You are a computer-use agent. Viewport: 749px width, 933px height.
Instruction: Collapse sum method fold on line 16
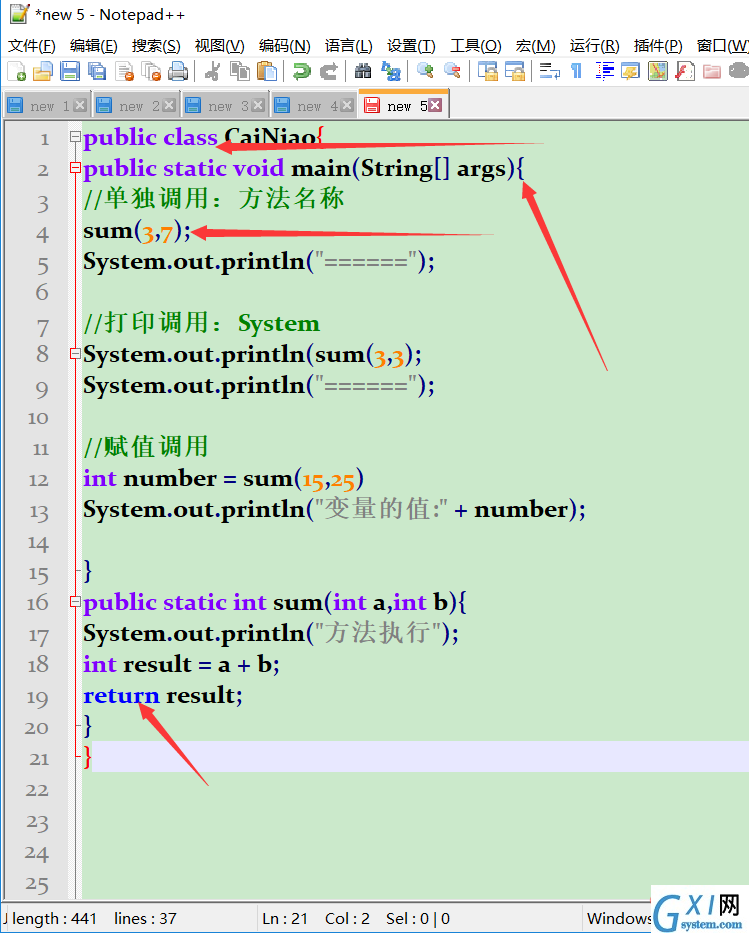75,602
